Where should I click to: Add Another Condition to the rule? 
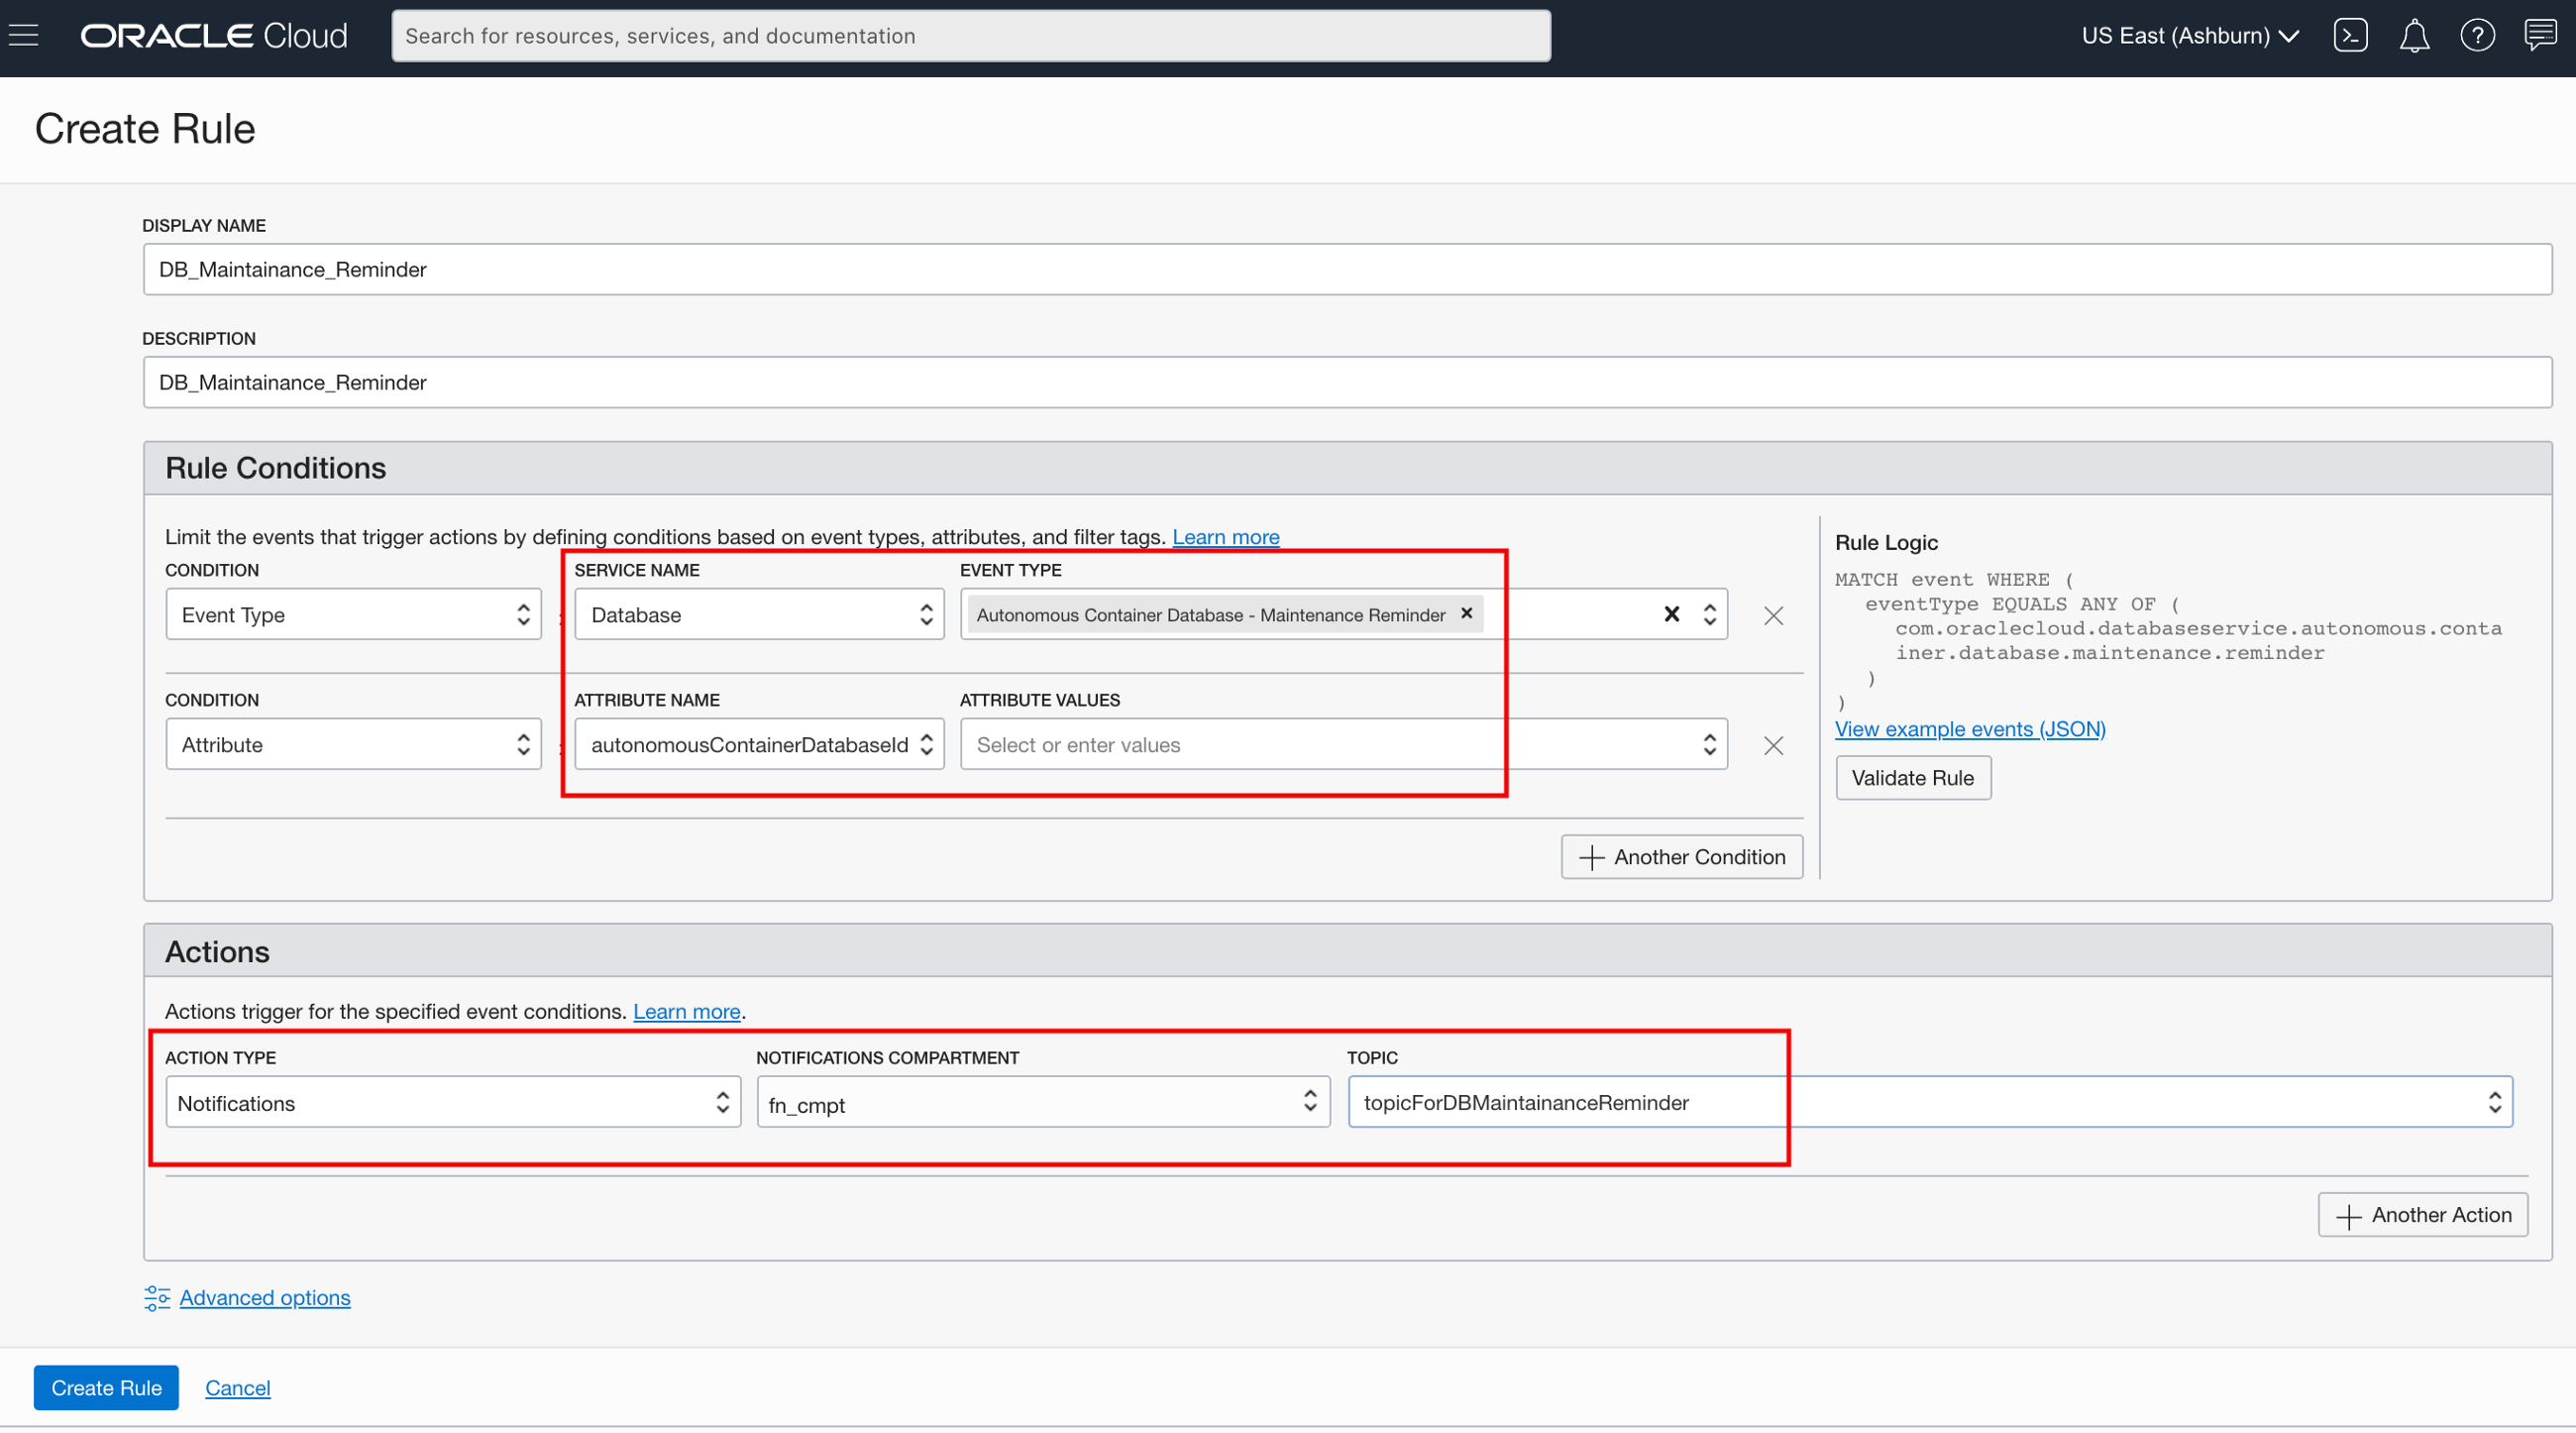[1681, 857]
